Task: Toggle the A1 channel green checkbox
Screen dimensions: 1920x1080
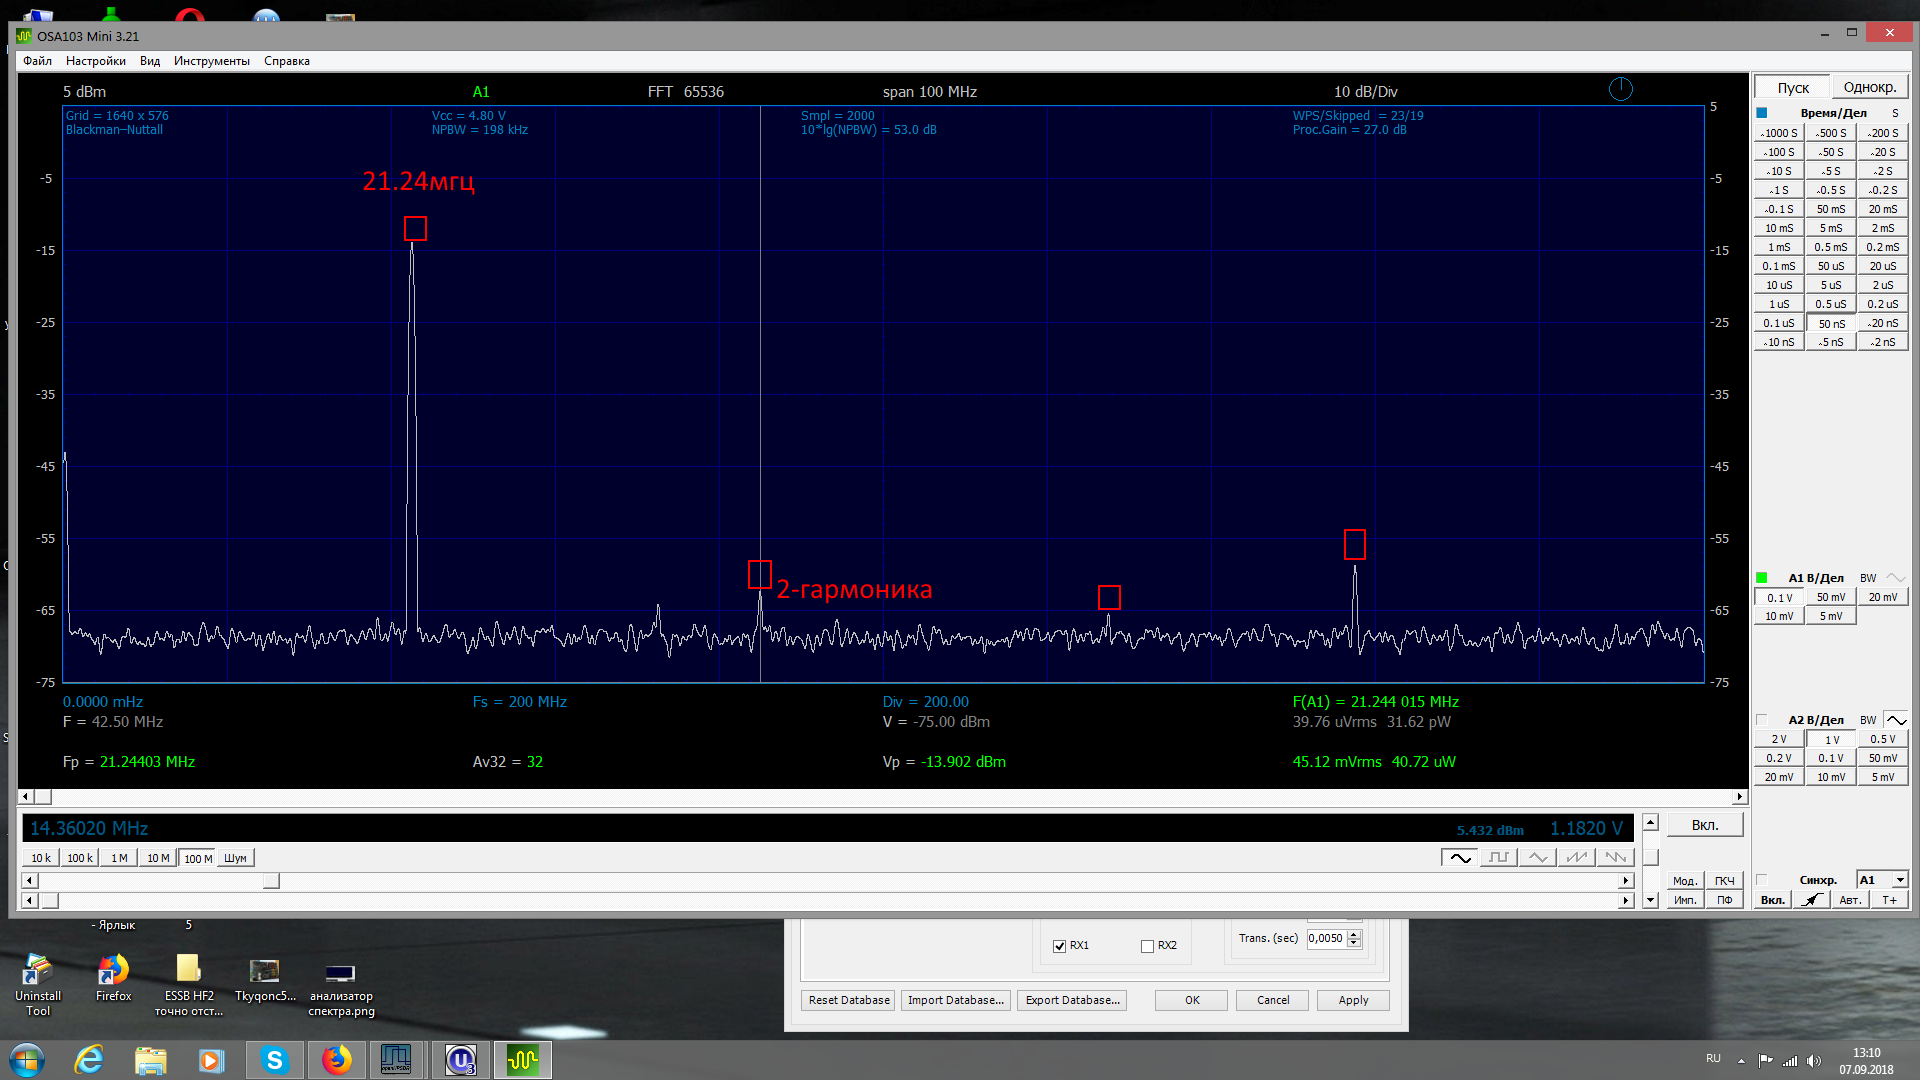Action: [1762, 578]
